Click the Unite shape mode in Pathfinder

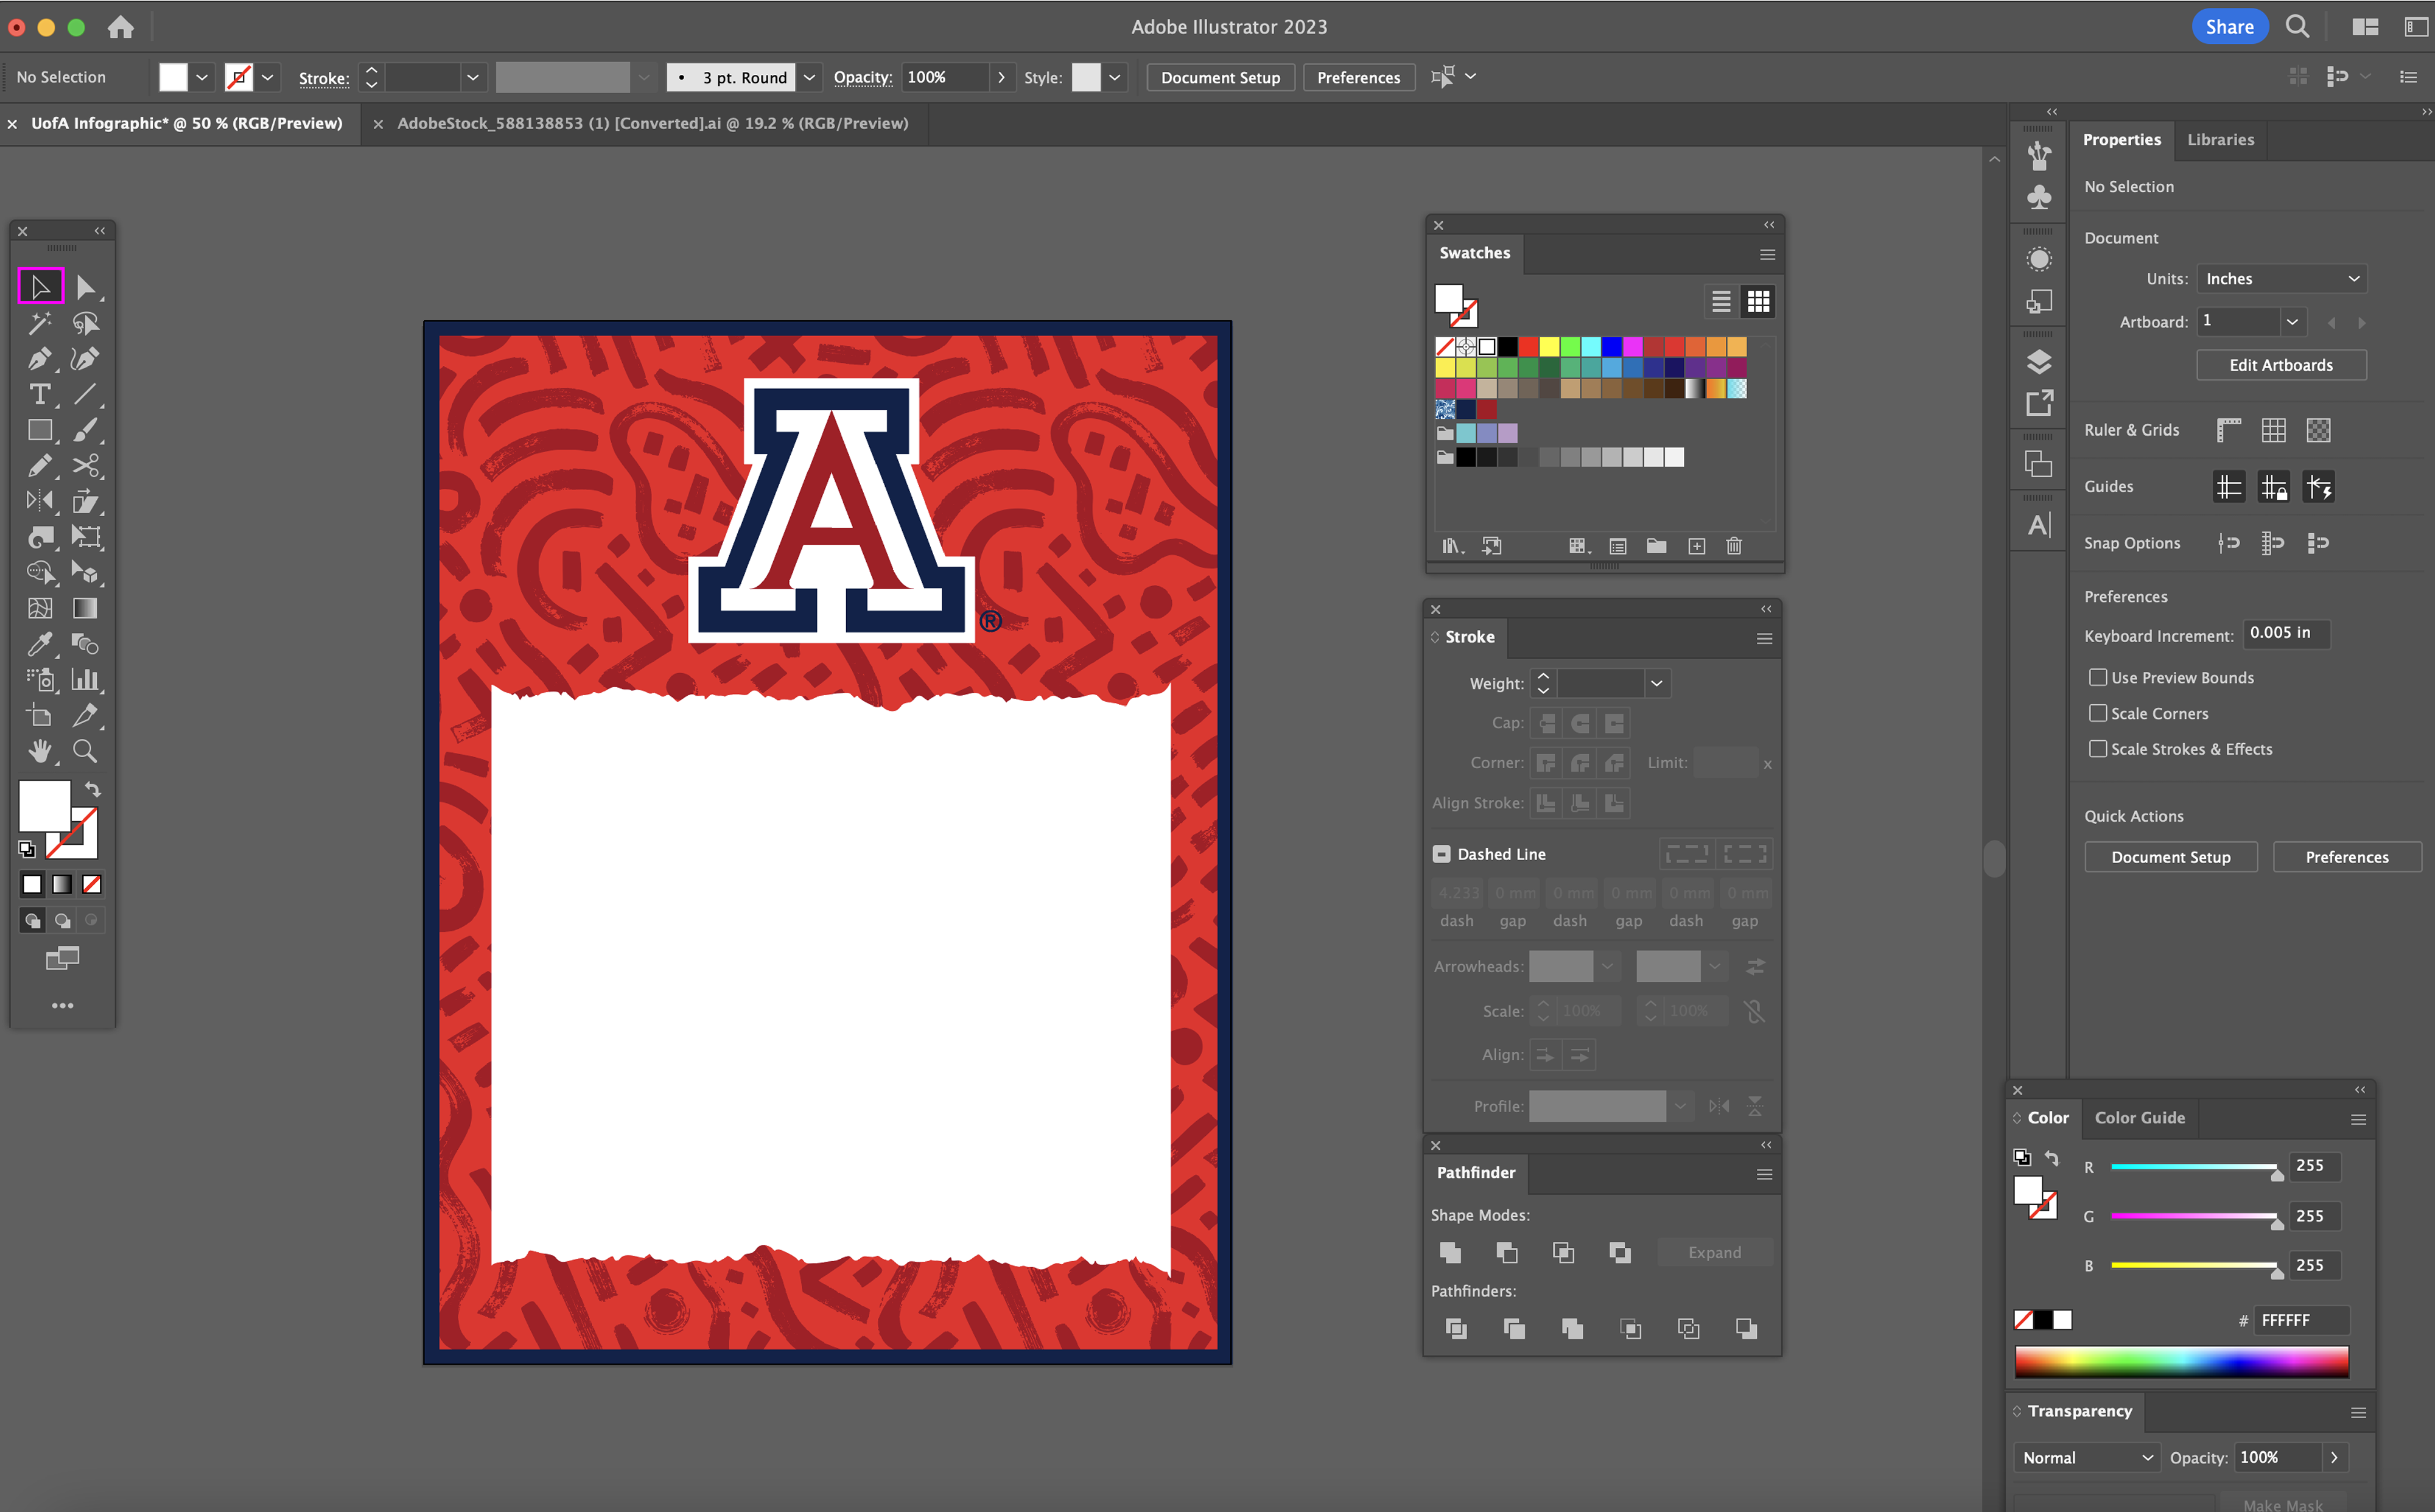(1450, 1252)
